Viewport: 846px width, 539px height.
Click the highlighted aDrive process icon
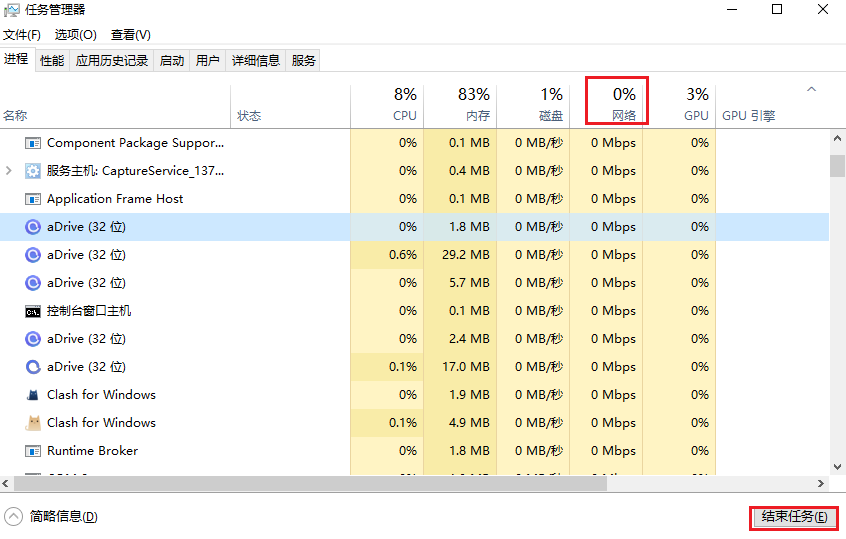point(32,227)
